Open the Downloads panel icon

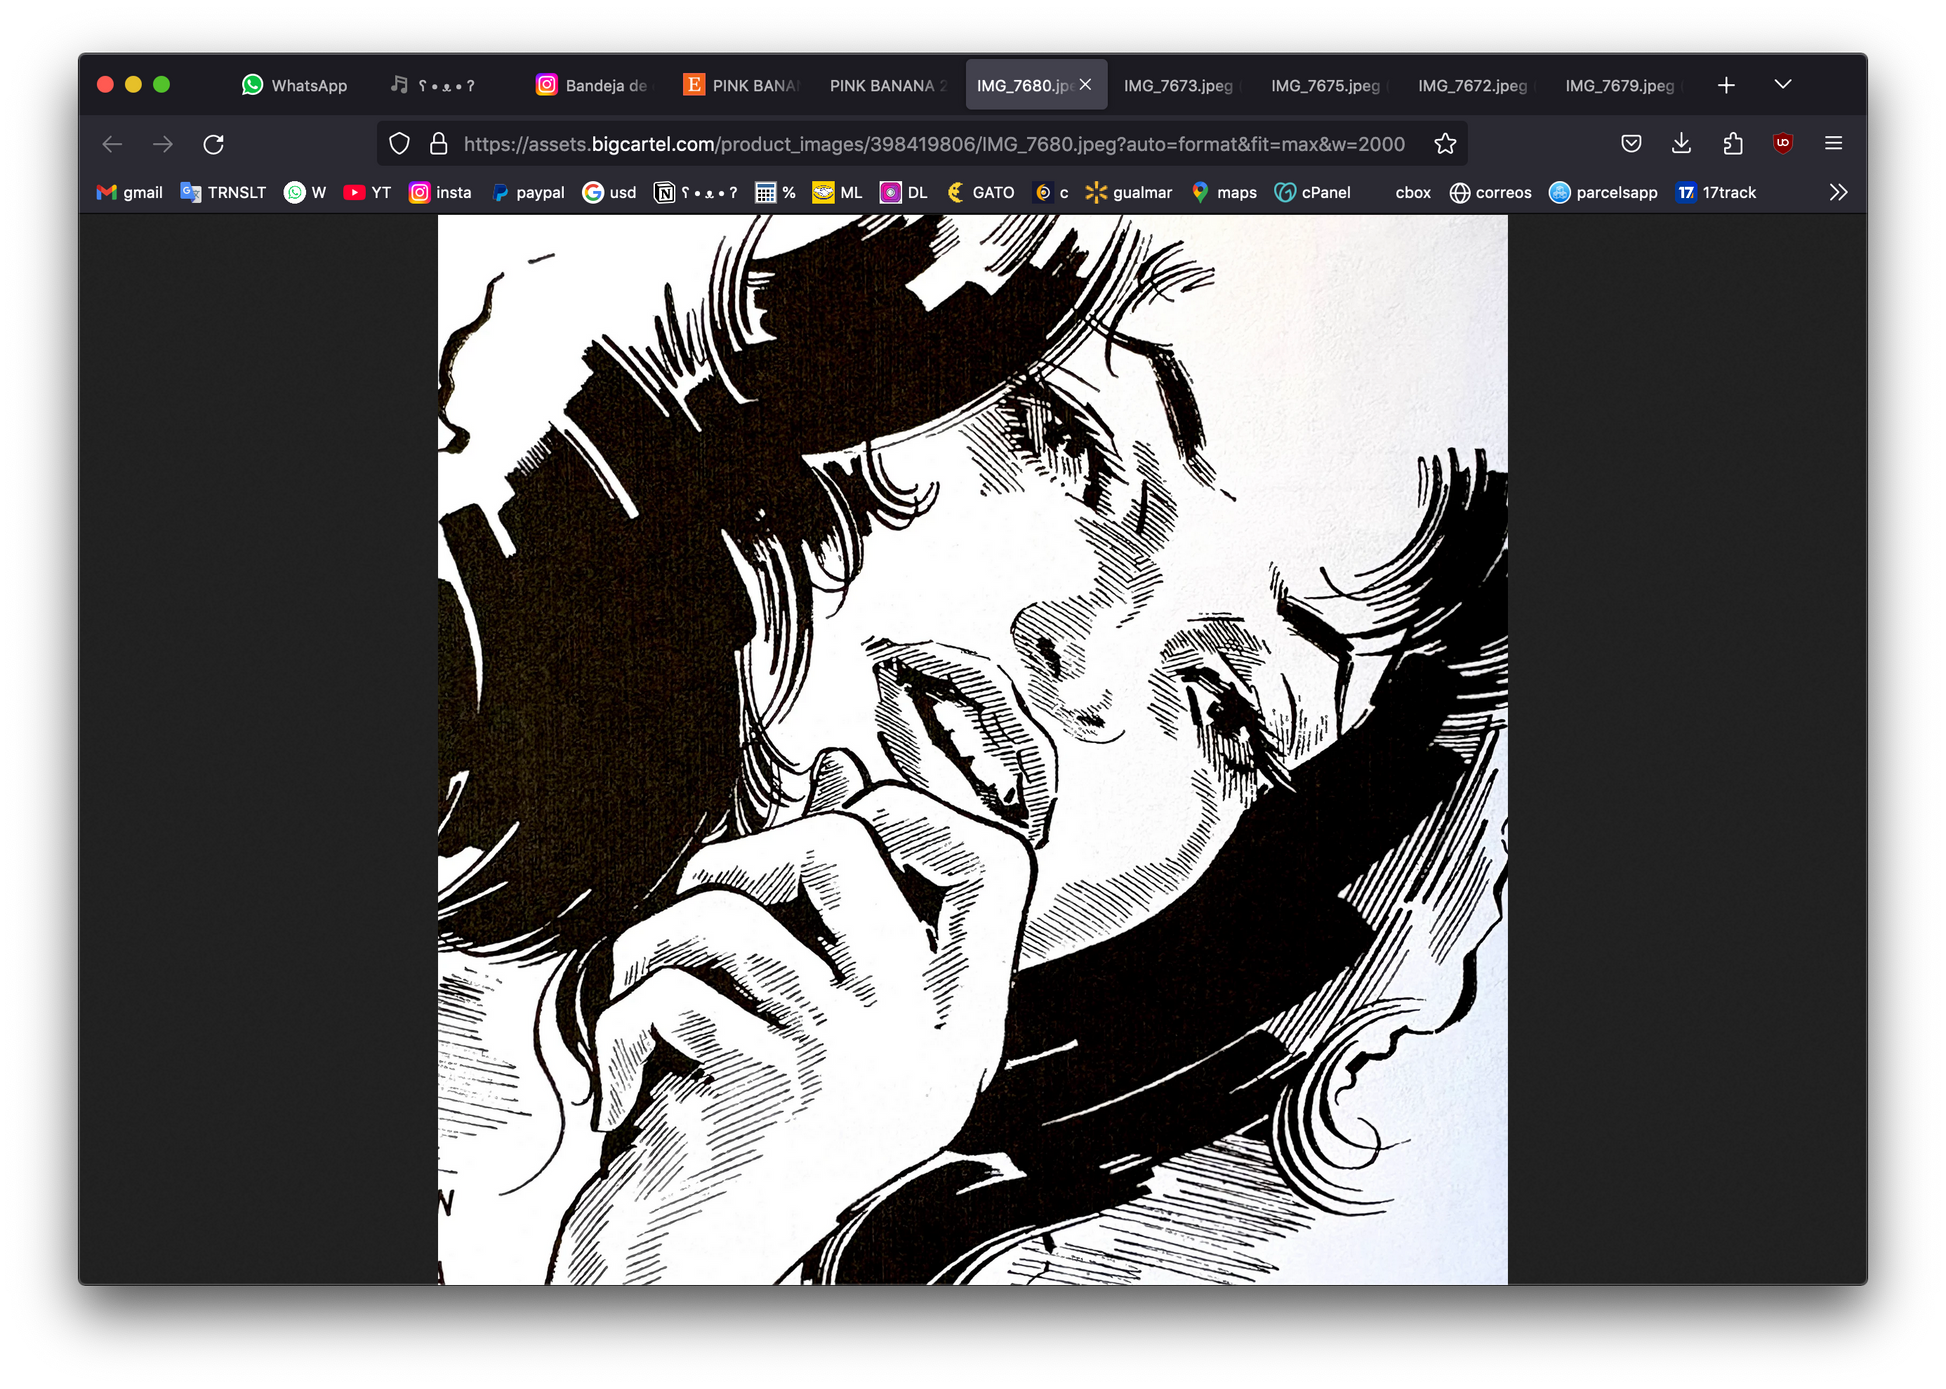(1681, 144)
